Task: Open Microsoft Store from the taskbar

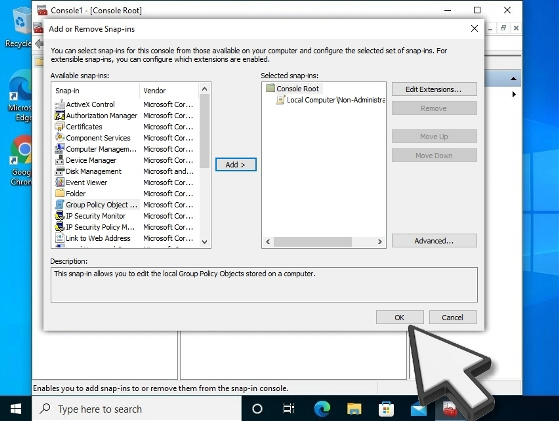Action: click(386, 409)
